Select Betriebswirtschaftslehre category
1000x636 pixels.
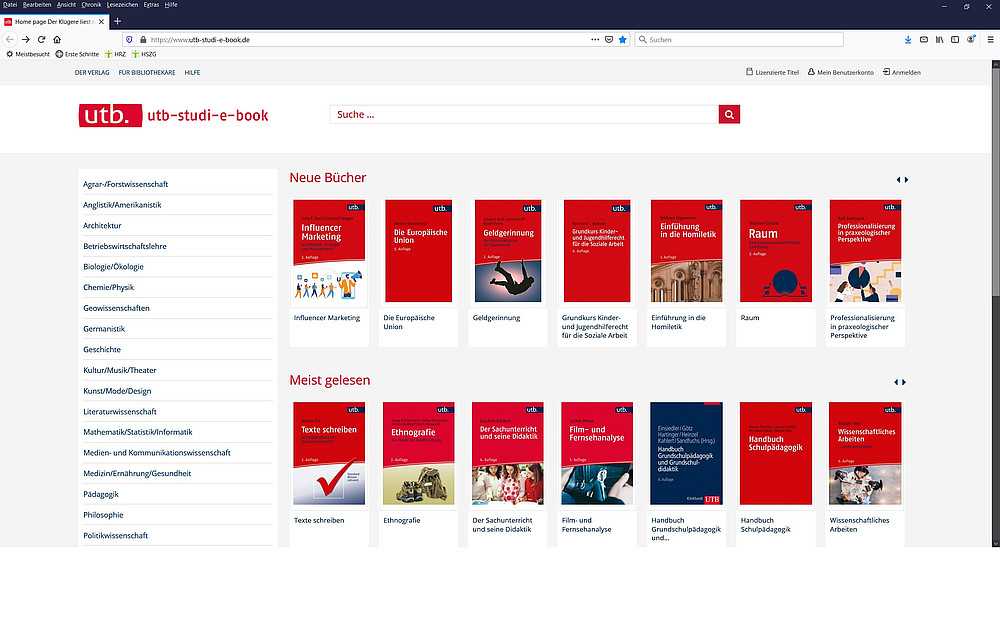129,246
